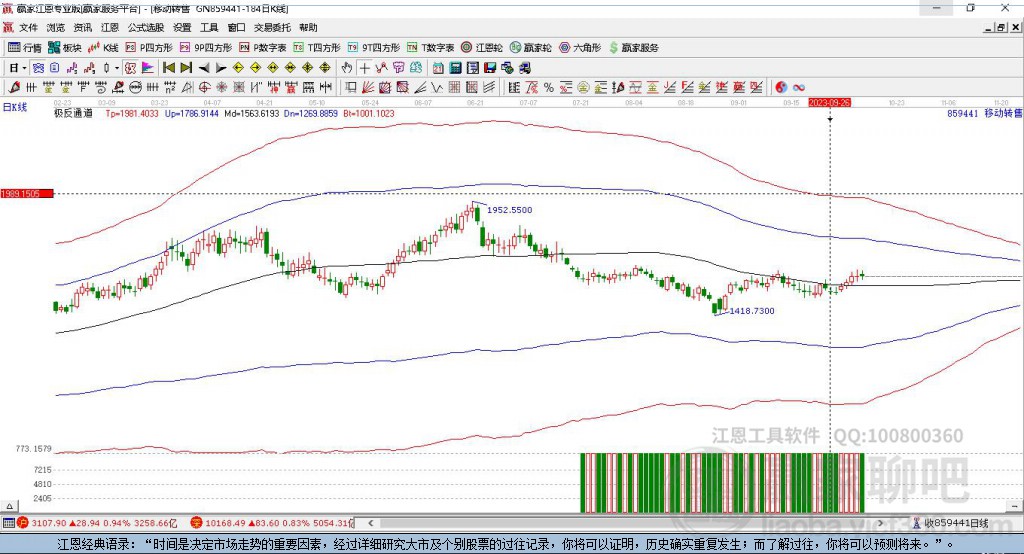This screenshot has width=1024, height=554.
Task: Select the hand pan tool
Action: coord(347,67)
